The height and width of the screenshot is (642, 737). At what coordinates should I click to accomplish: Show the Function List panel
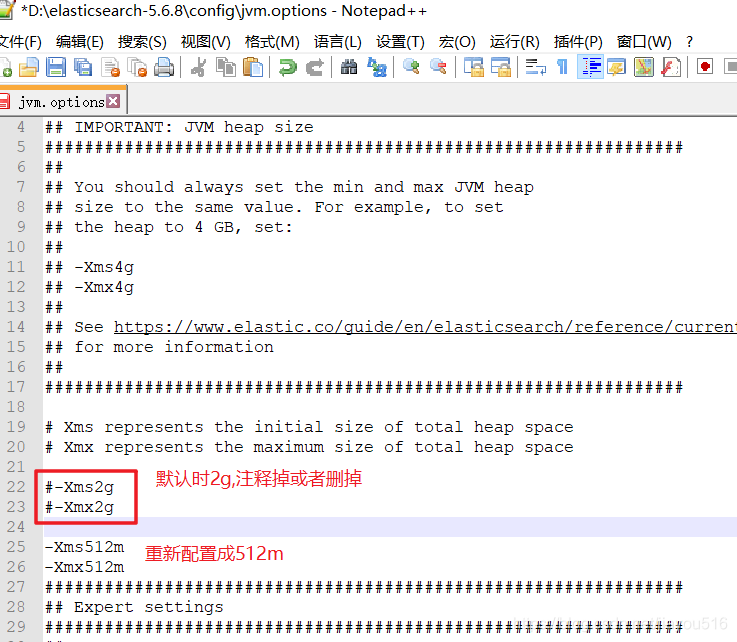(x=671, y=67)
